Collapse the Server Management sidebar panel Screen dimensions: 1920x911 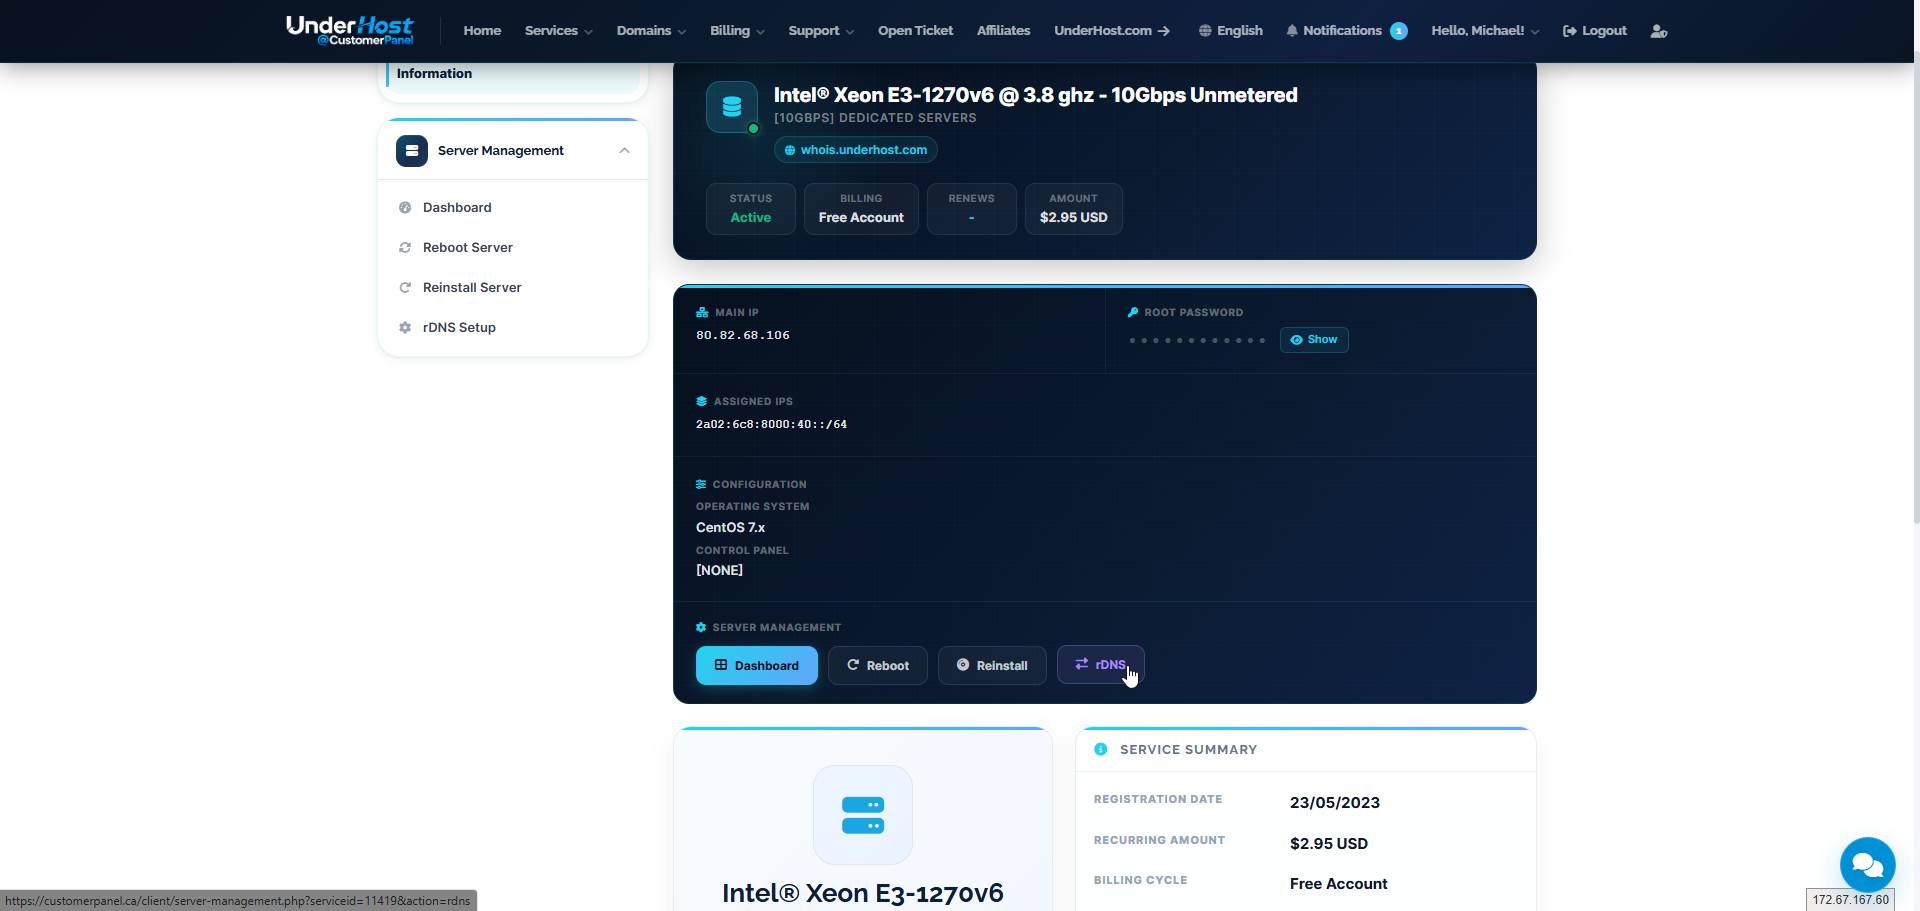pyautogui.click(x=624, y=151)
